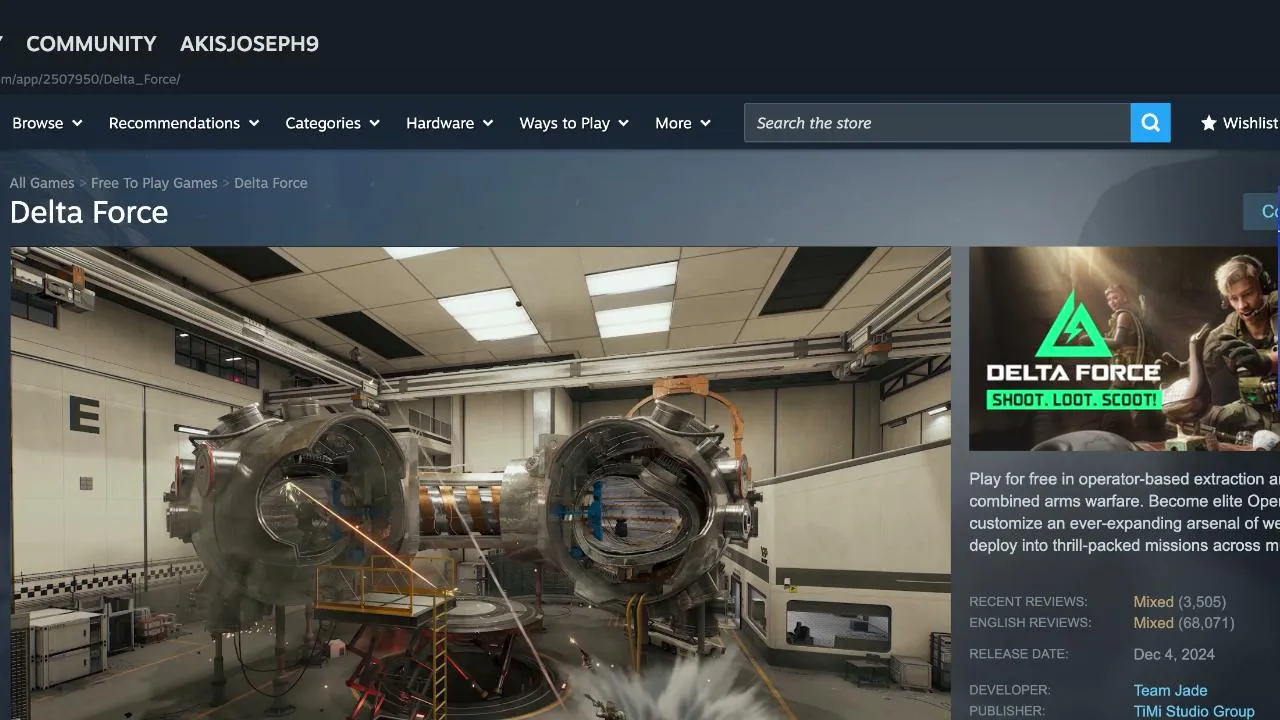This screenshot has width=1280, height=720.
Task: View the Mixed English reviews summary
Action: (1153, 623)
